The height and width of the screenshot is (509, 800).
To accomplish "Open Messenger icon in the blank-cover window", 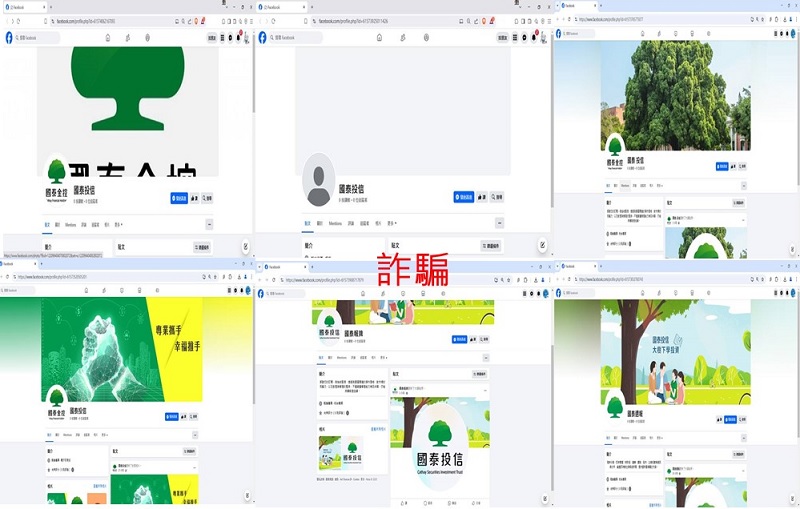I will pos(524,38).
